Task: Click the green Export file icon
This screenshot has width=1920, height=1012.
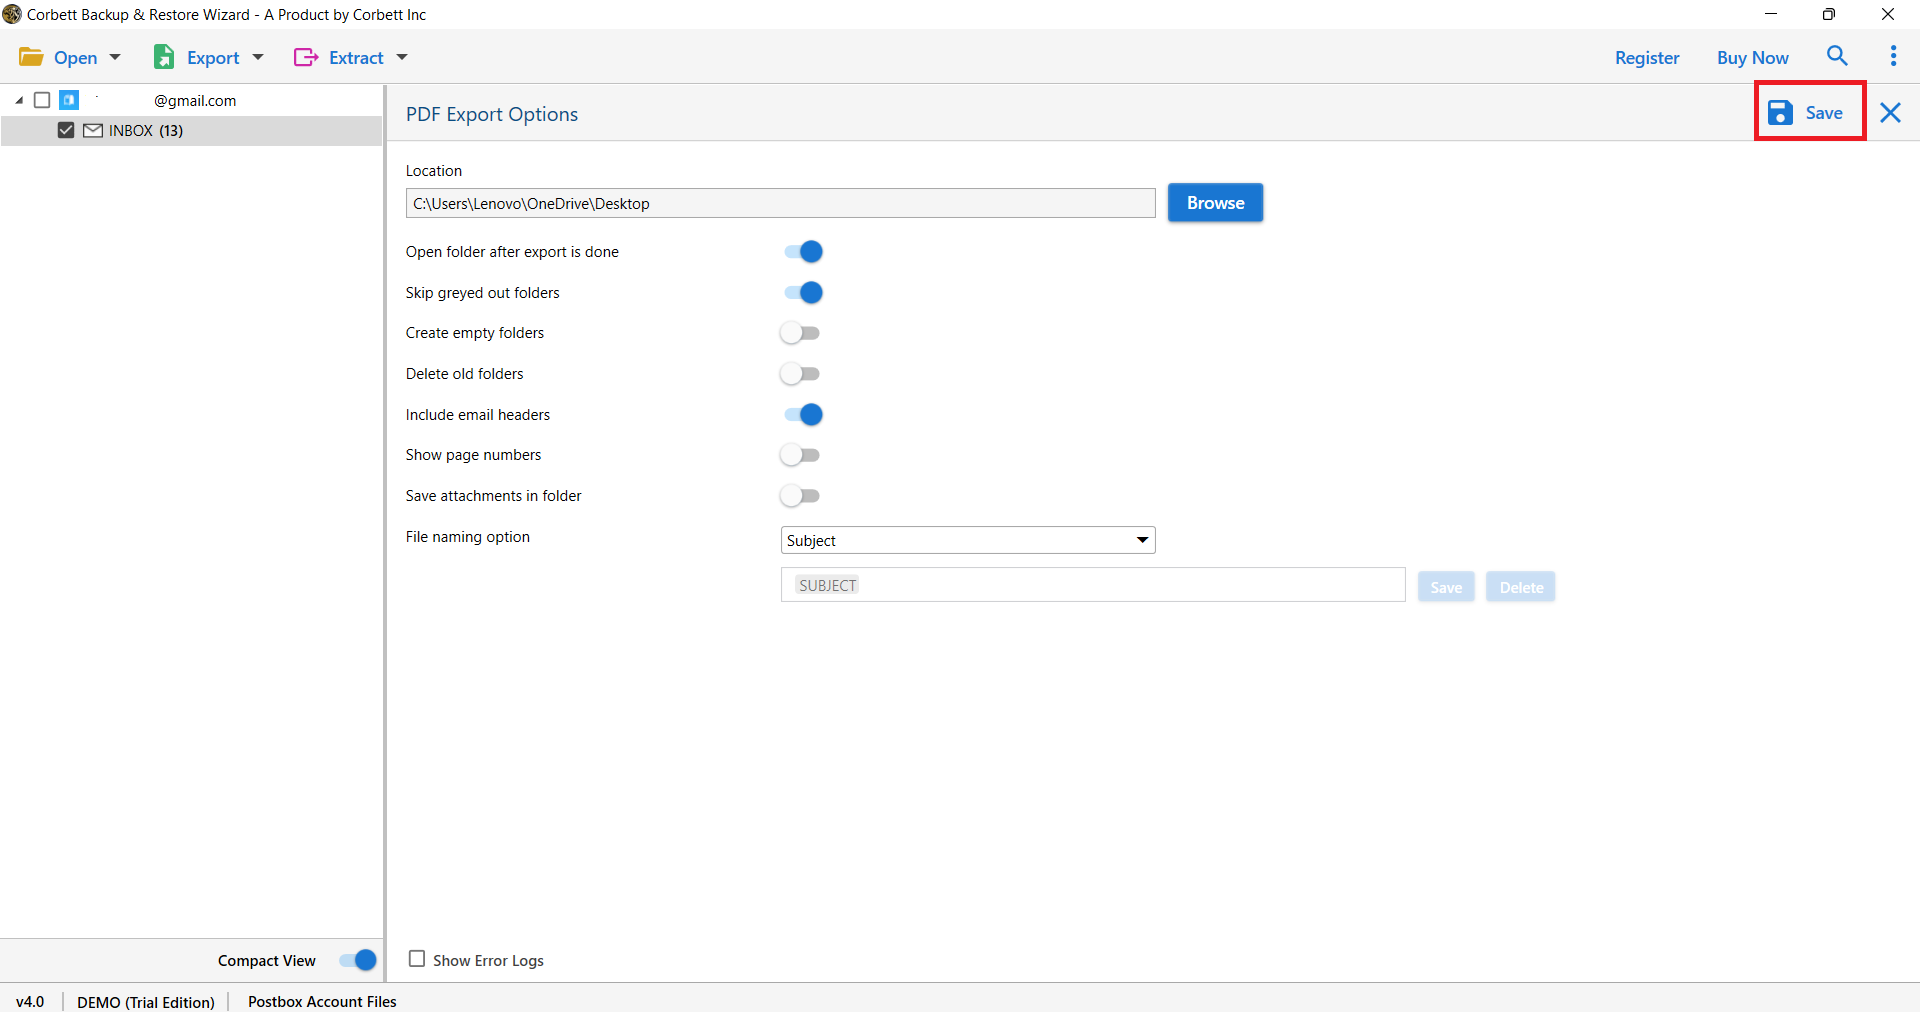Action: [x=164, y=57]
